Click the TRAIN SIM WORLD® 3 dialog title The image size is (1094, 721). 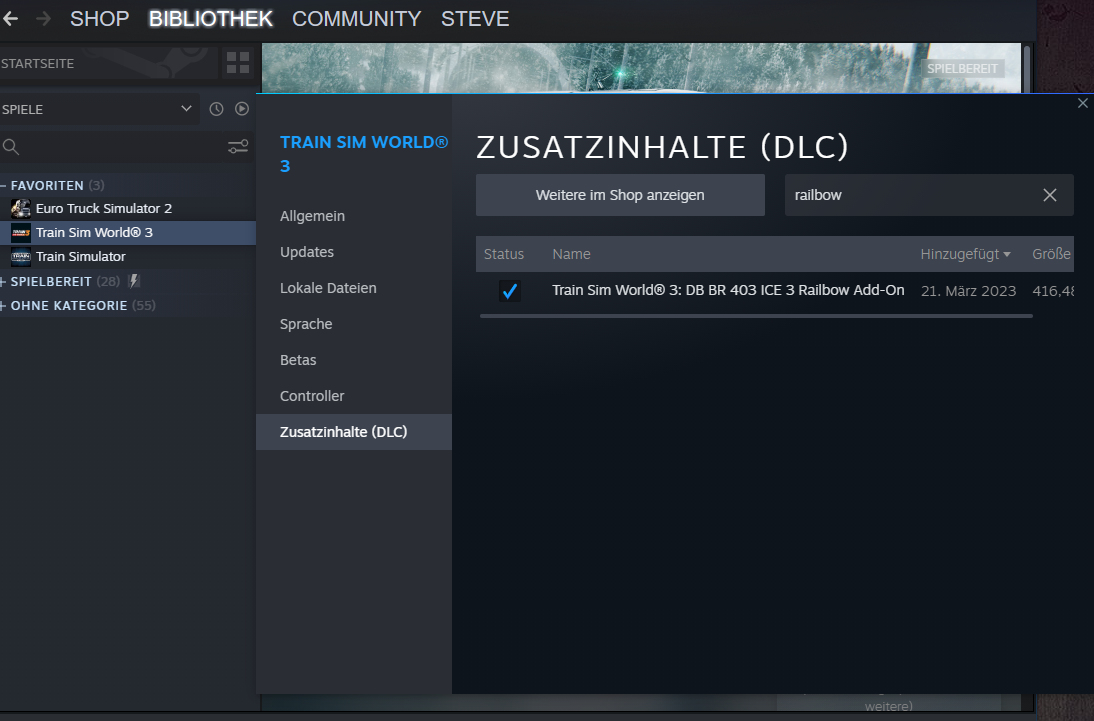364,154
